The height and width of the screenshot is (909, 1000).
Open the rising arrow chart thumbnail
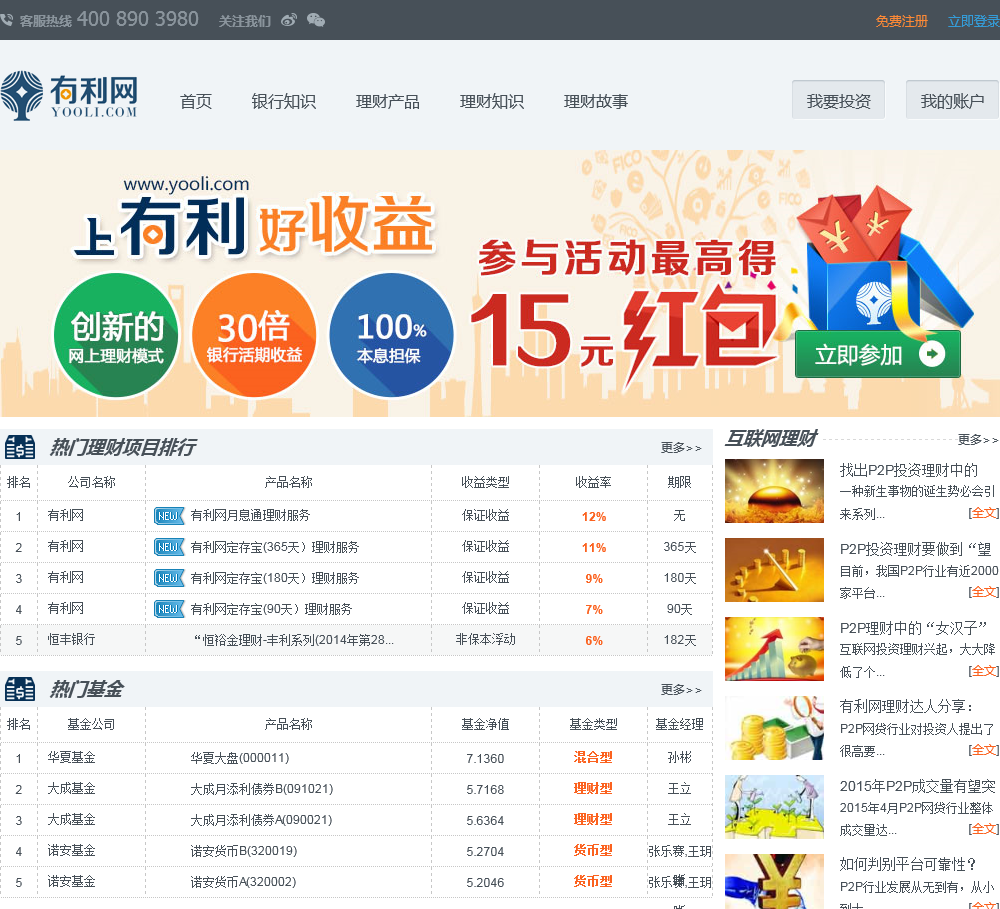(x=774, y=649)
